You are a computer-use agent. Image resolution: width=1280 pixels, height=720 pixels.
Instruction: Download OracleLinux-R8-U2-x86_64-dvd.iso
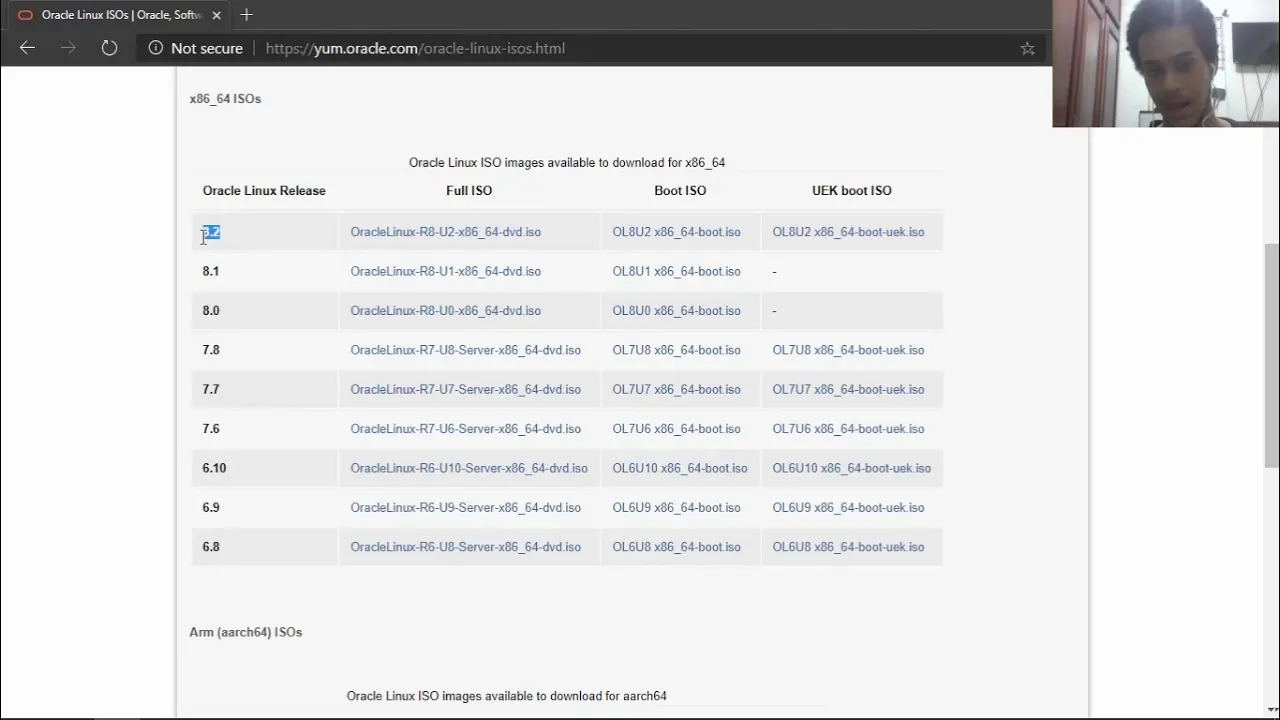tap(445, 232)
